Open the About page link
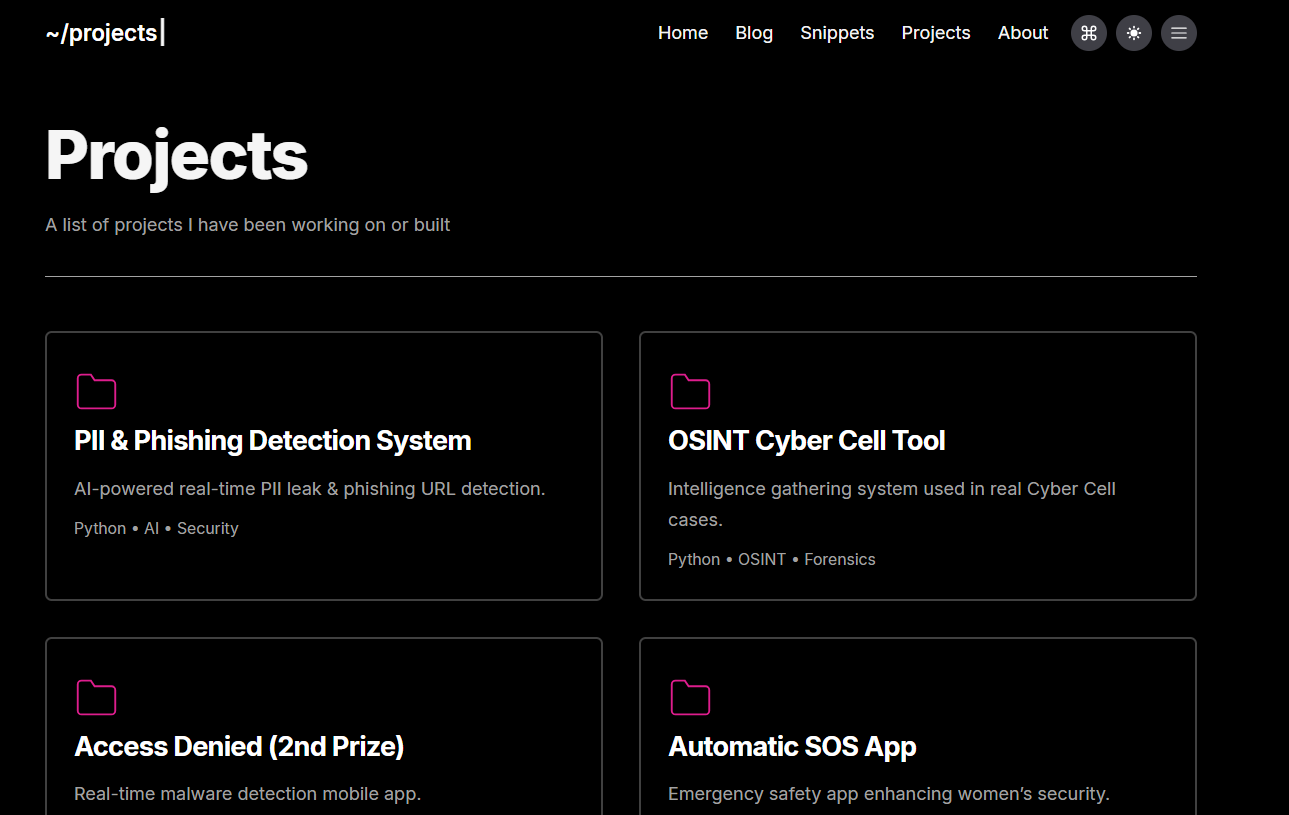Viewport: 1289px width, 815px height. [1023, 33]
